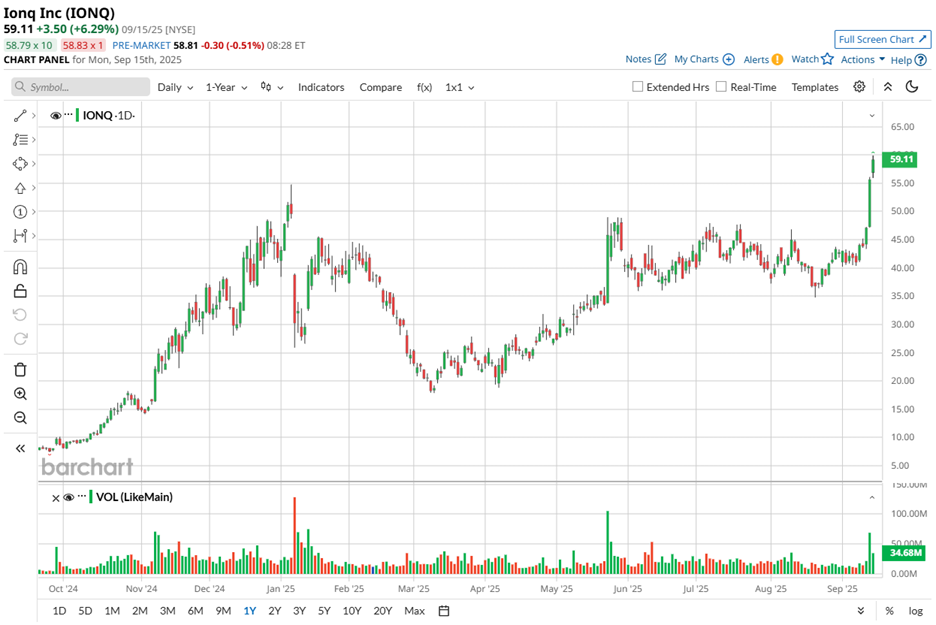936x625 pixels.
Task: Add to My Charts plus icon
Action: point(728,59)
